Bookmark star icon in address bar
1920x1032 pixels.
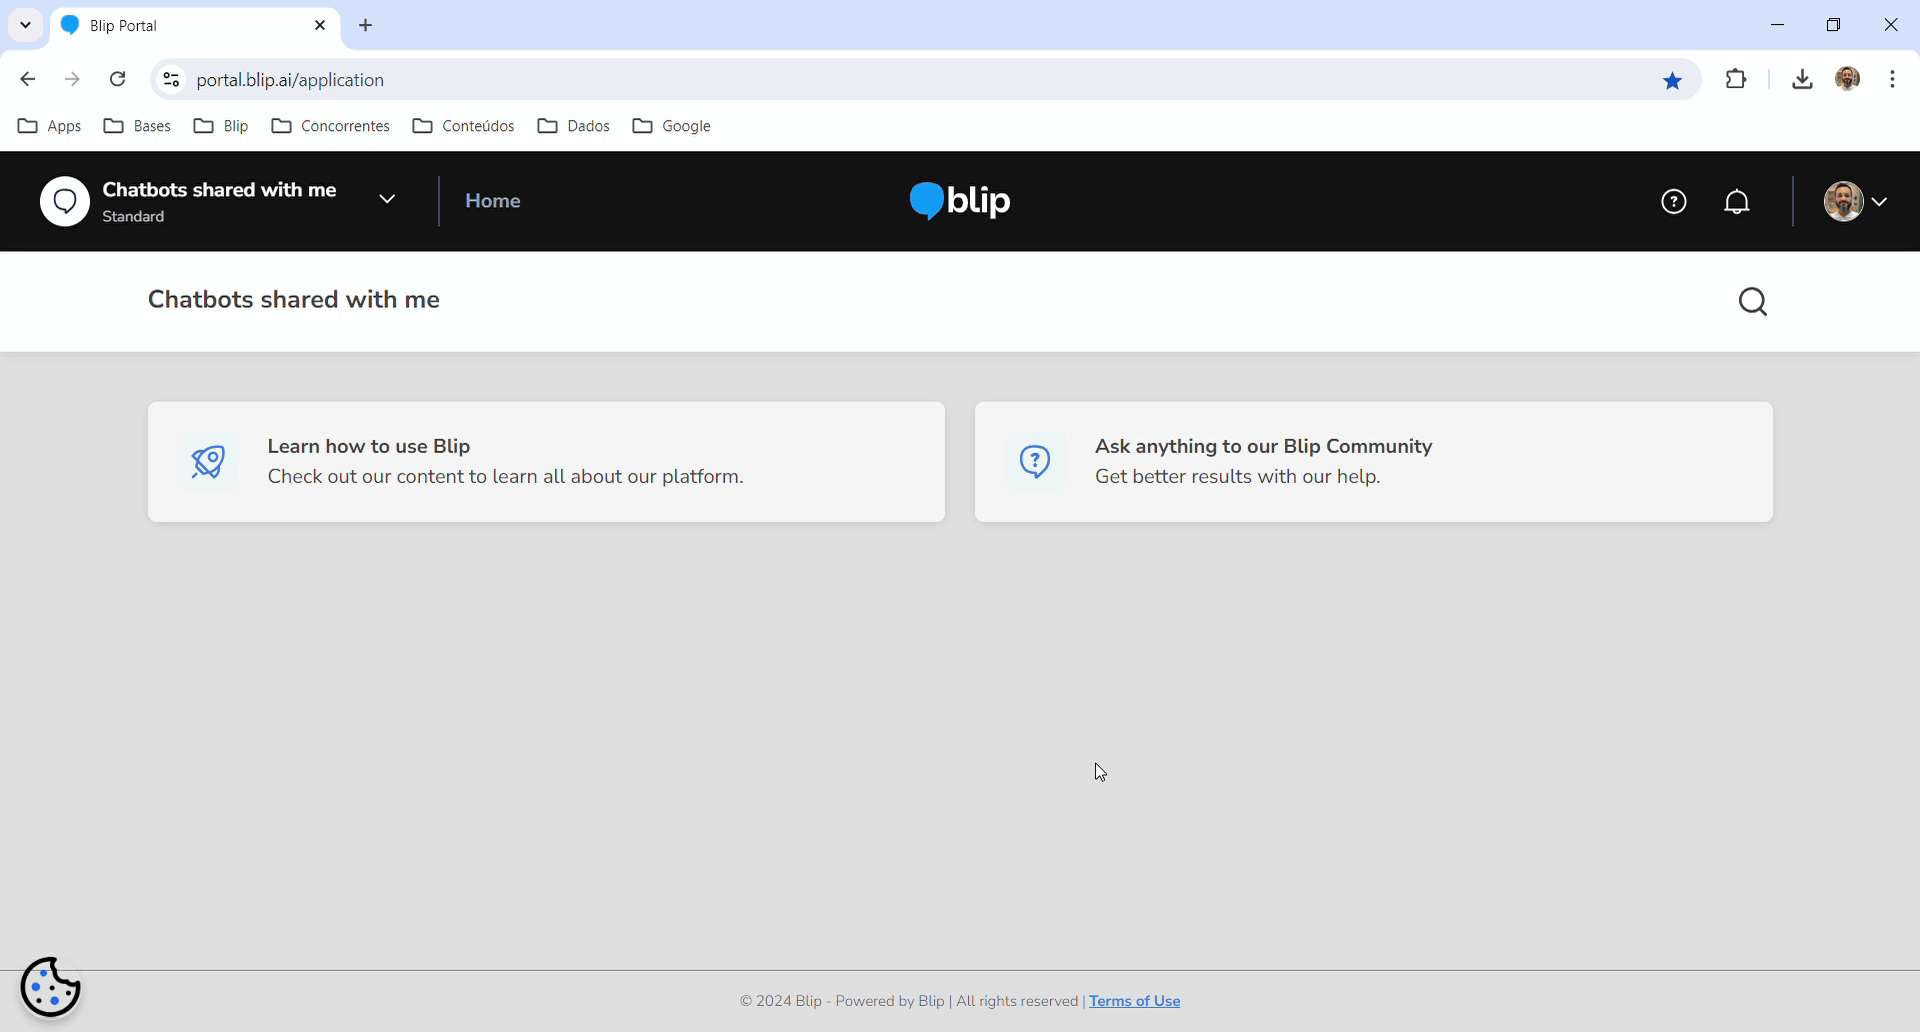click(1672, 80)
